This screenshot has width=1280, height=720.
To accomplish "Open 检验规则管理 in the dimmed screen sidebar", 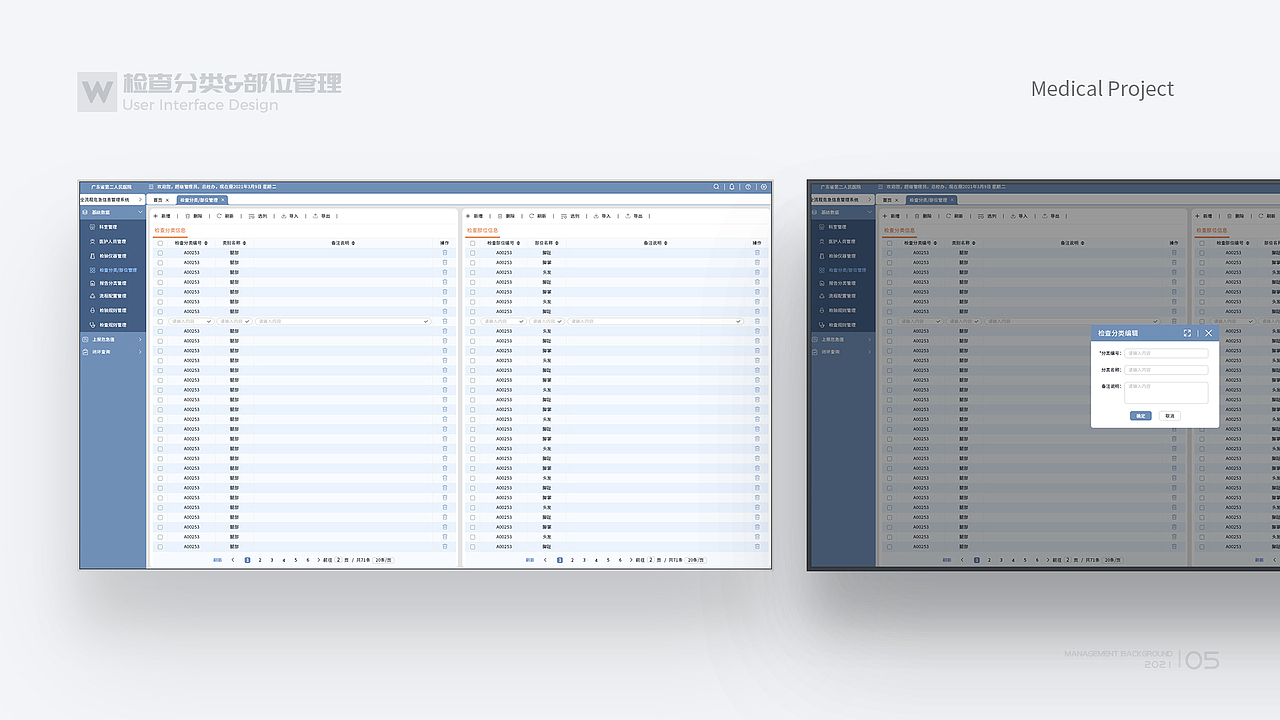I will [841, 310].
